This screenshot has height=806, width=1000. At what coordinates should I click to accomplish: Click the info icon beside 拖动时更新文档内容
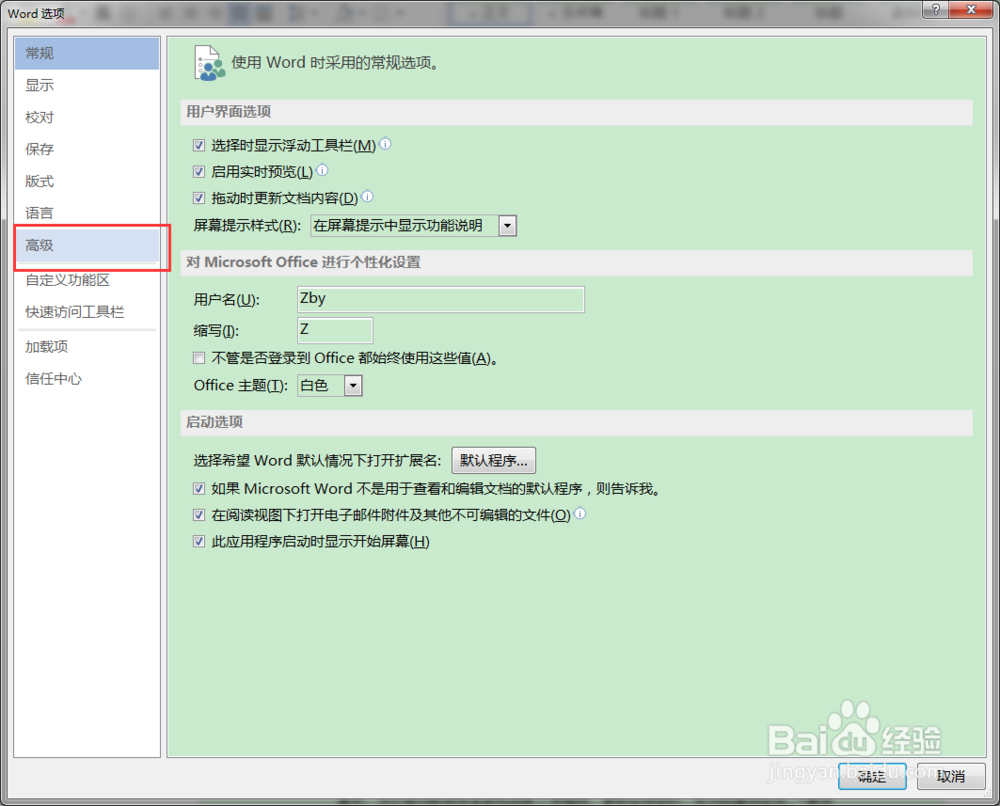pos(367,197)
